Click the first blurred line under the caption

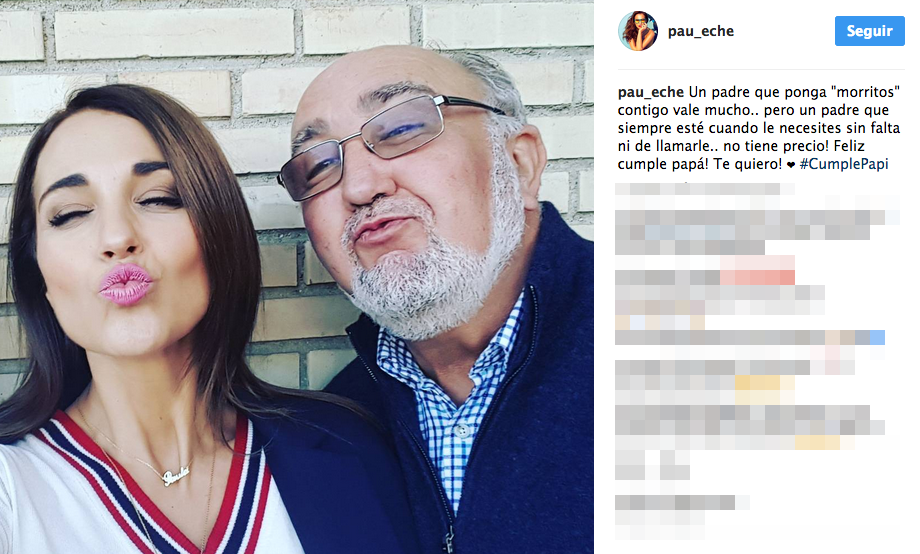point(704,189)
